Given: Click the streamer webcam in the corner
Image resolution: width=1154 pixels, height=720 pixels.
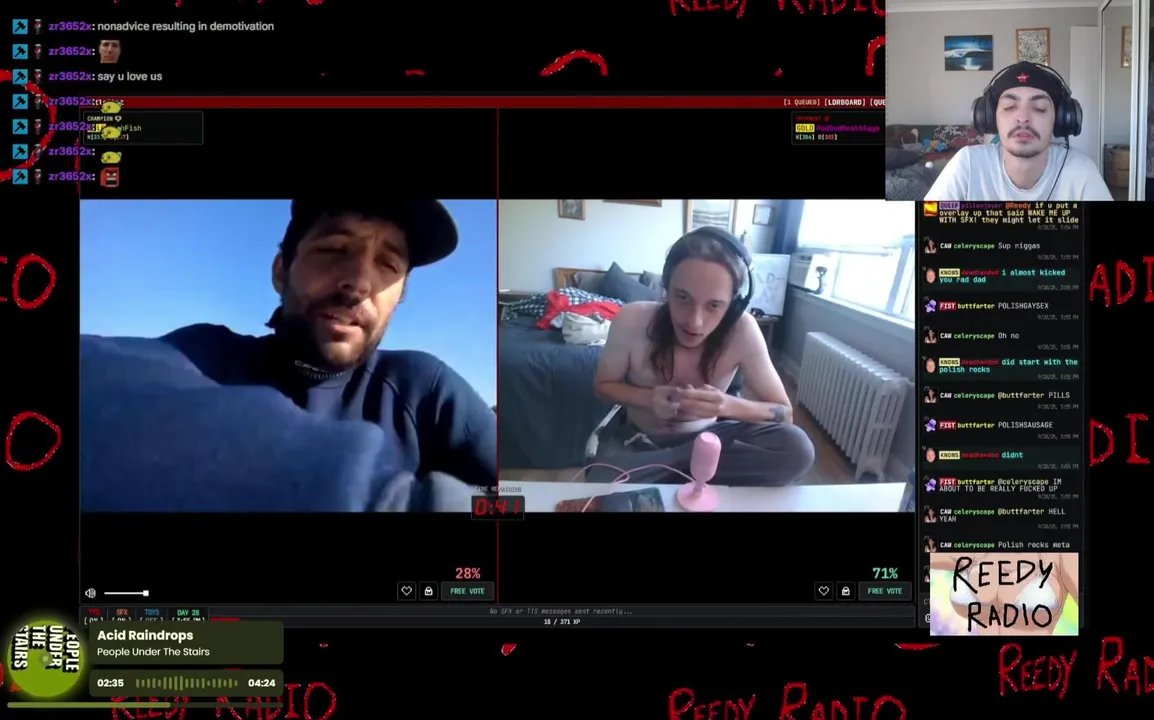Looking at the screenshot, I should [x=1019, y=100].
